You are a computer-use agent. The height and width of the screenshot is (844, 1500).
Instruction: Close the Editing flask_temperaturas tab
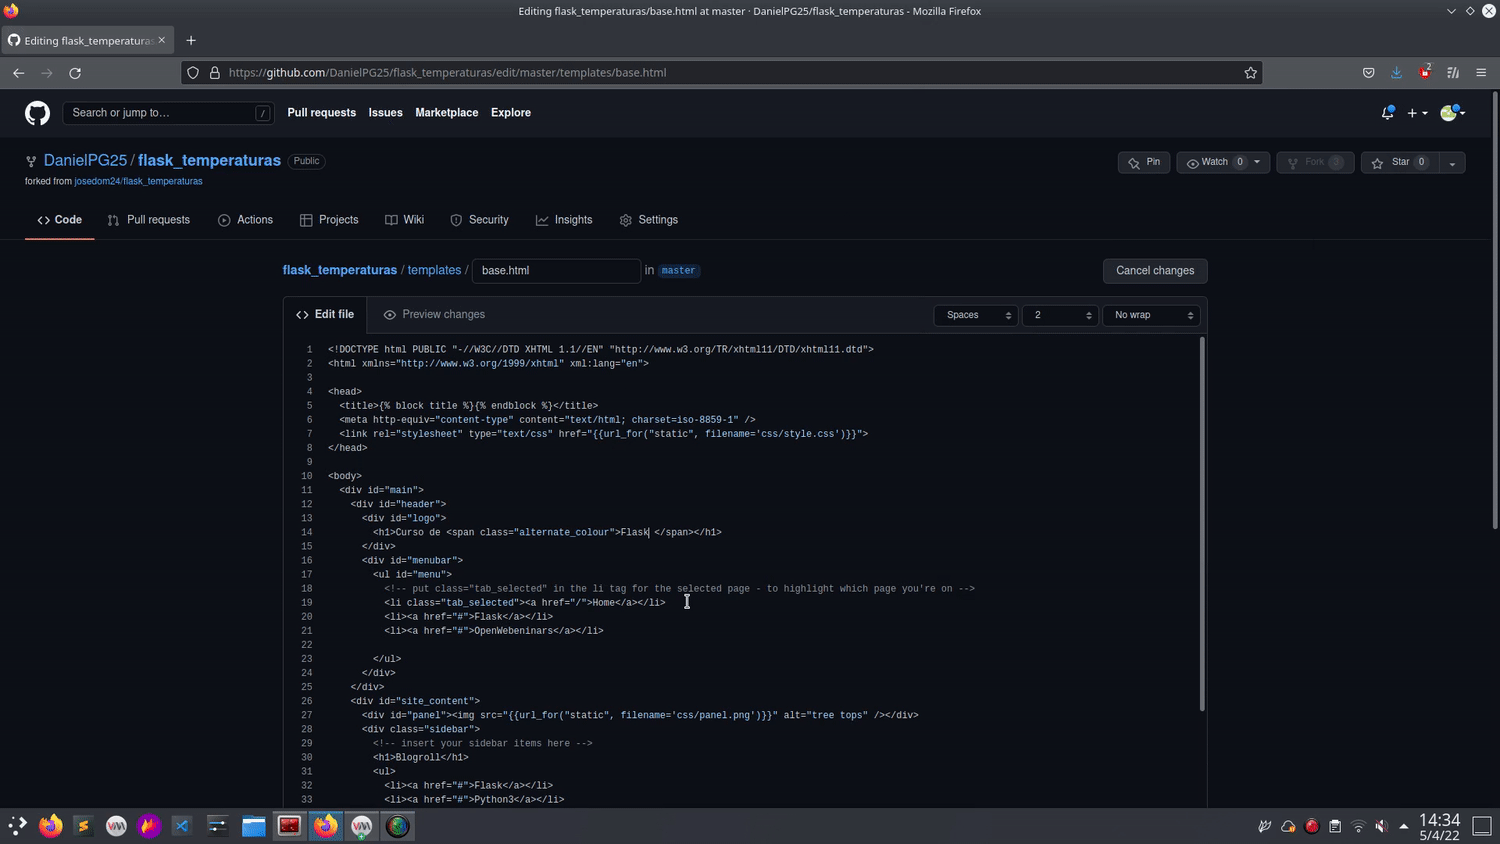point(161,40)
